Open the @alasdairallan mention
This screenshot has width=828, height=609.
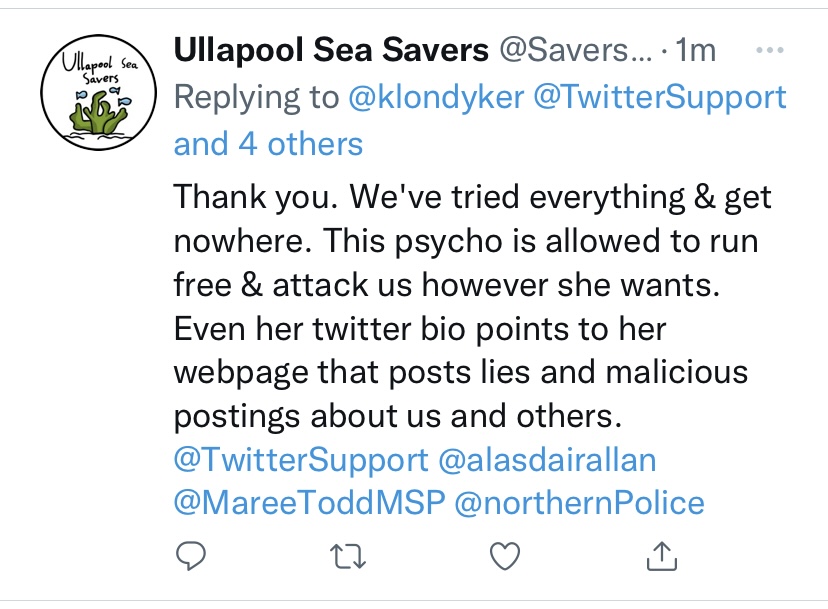point(549,459)
